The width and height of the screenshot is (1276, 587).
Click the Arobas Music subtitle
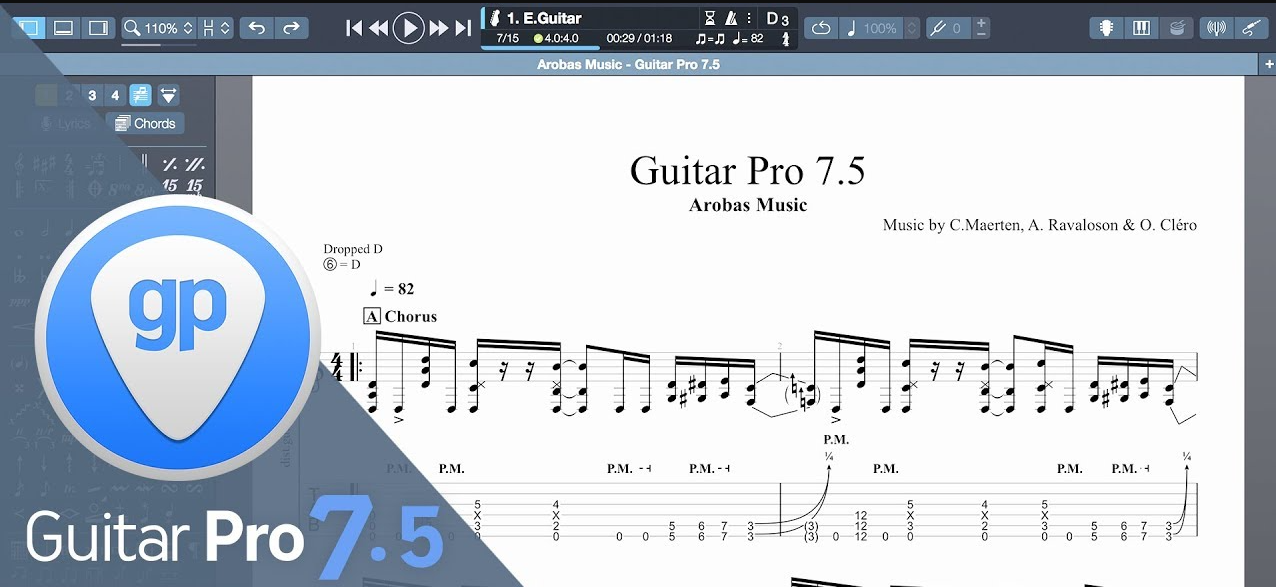(748, 205)
